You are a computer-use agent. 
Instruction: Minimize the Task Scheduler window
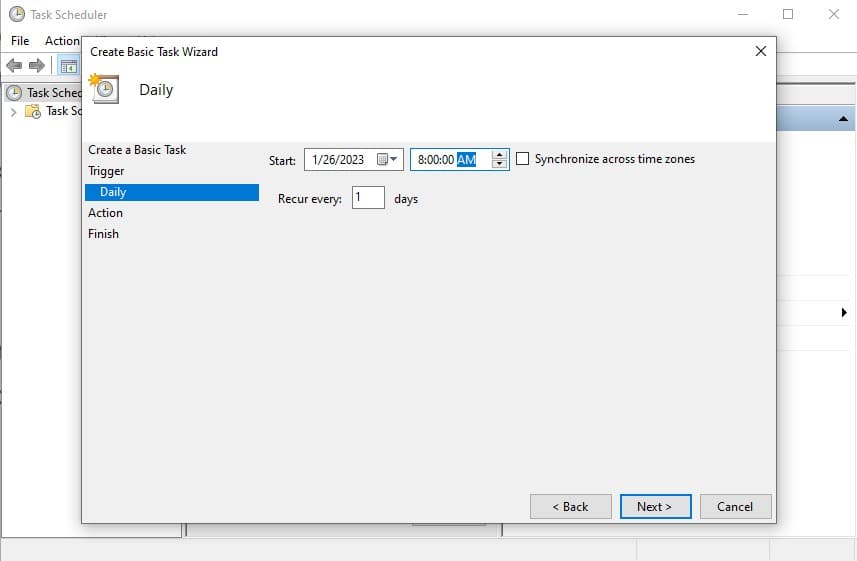743,14
